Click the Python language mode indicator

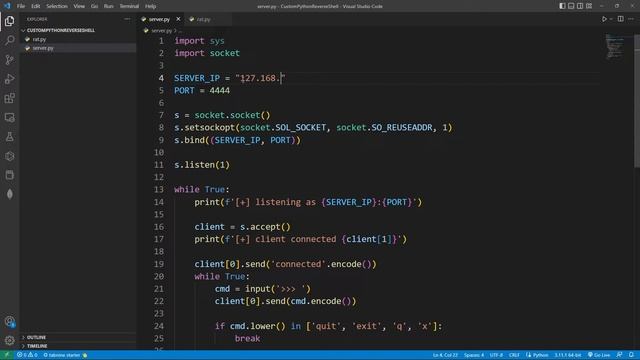point(537,355)
